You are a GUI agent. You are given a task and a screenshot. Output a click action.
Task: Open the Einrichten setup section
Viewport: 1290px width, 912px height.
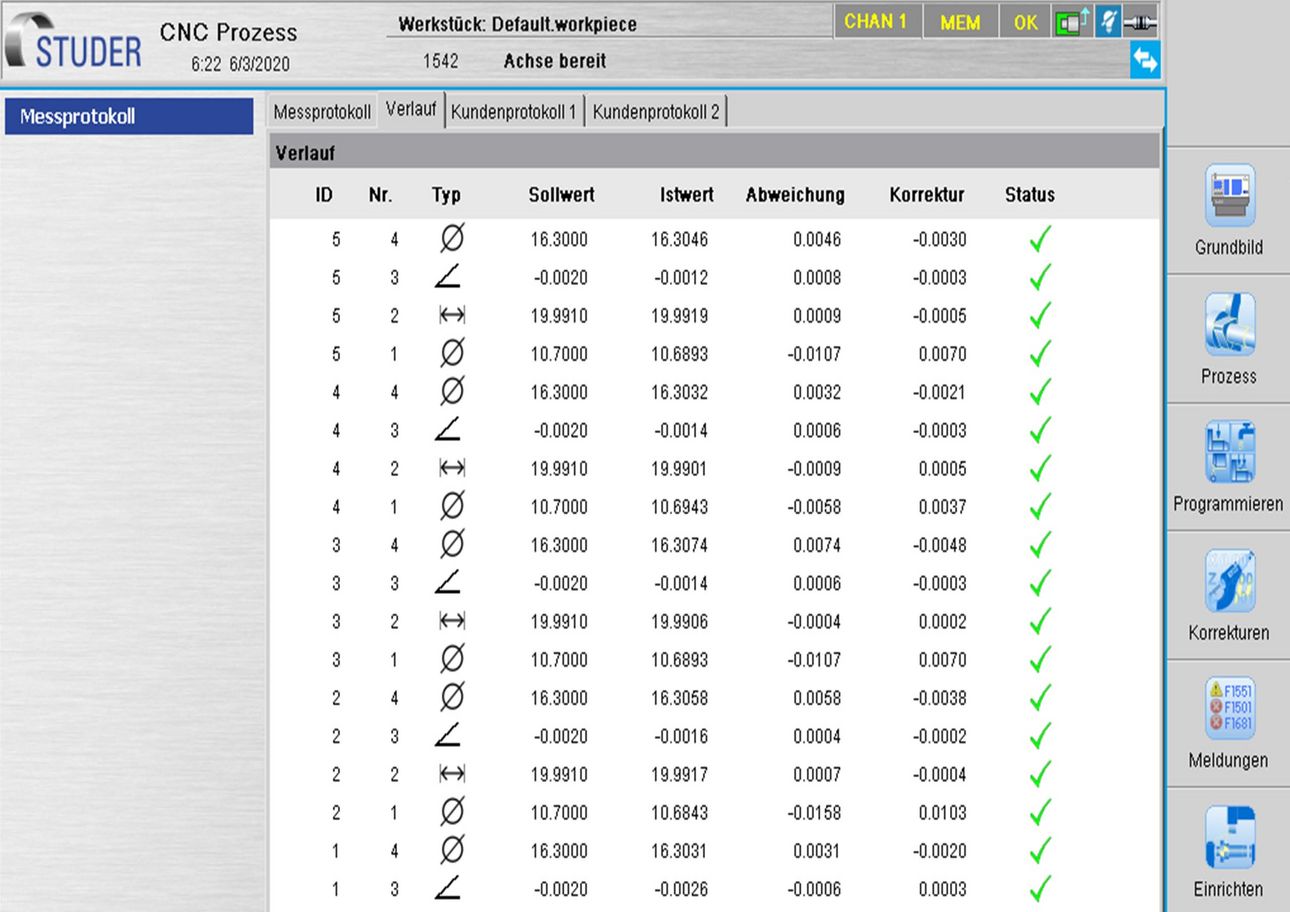[1228, 851]
